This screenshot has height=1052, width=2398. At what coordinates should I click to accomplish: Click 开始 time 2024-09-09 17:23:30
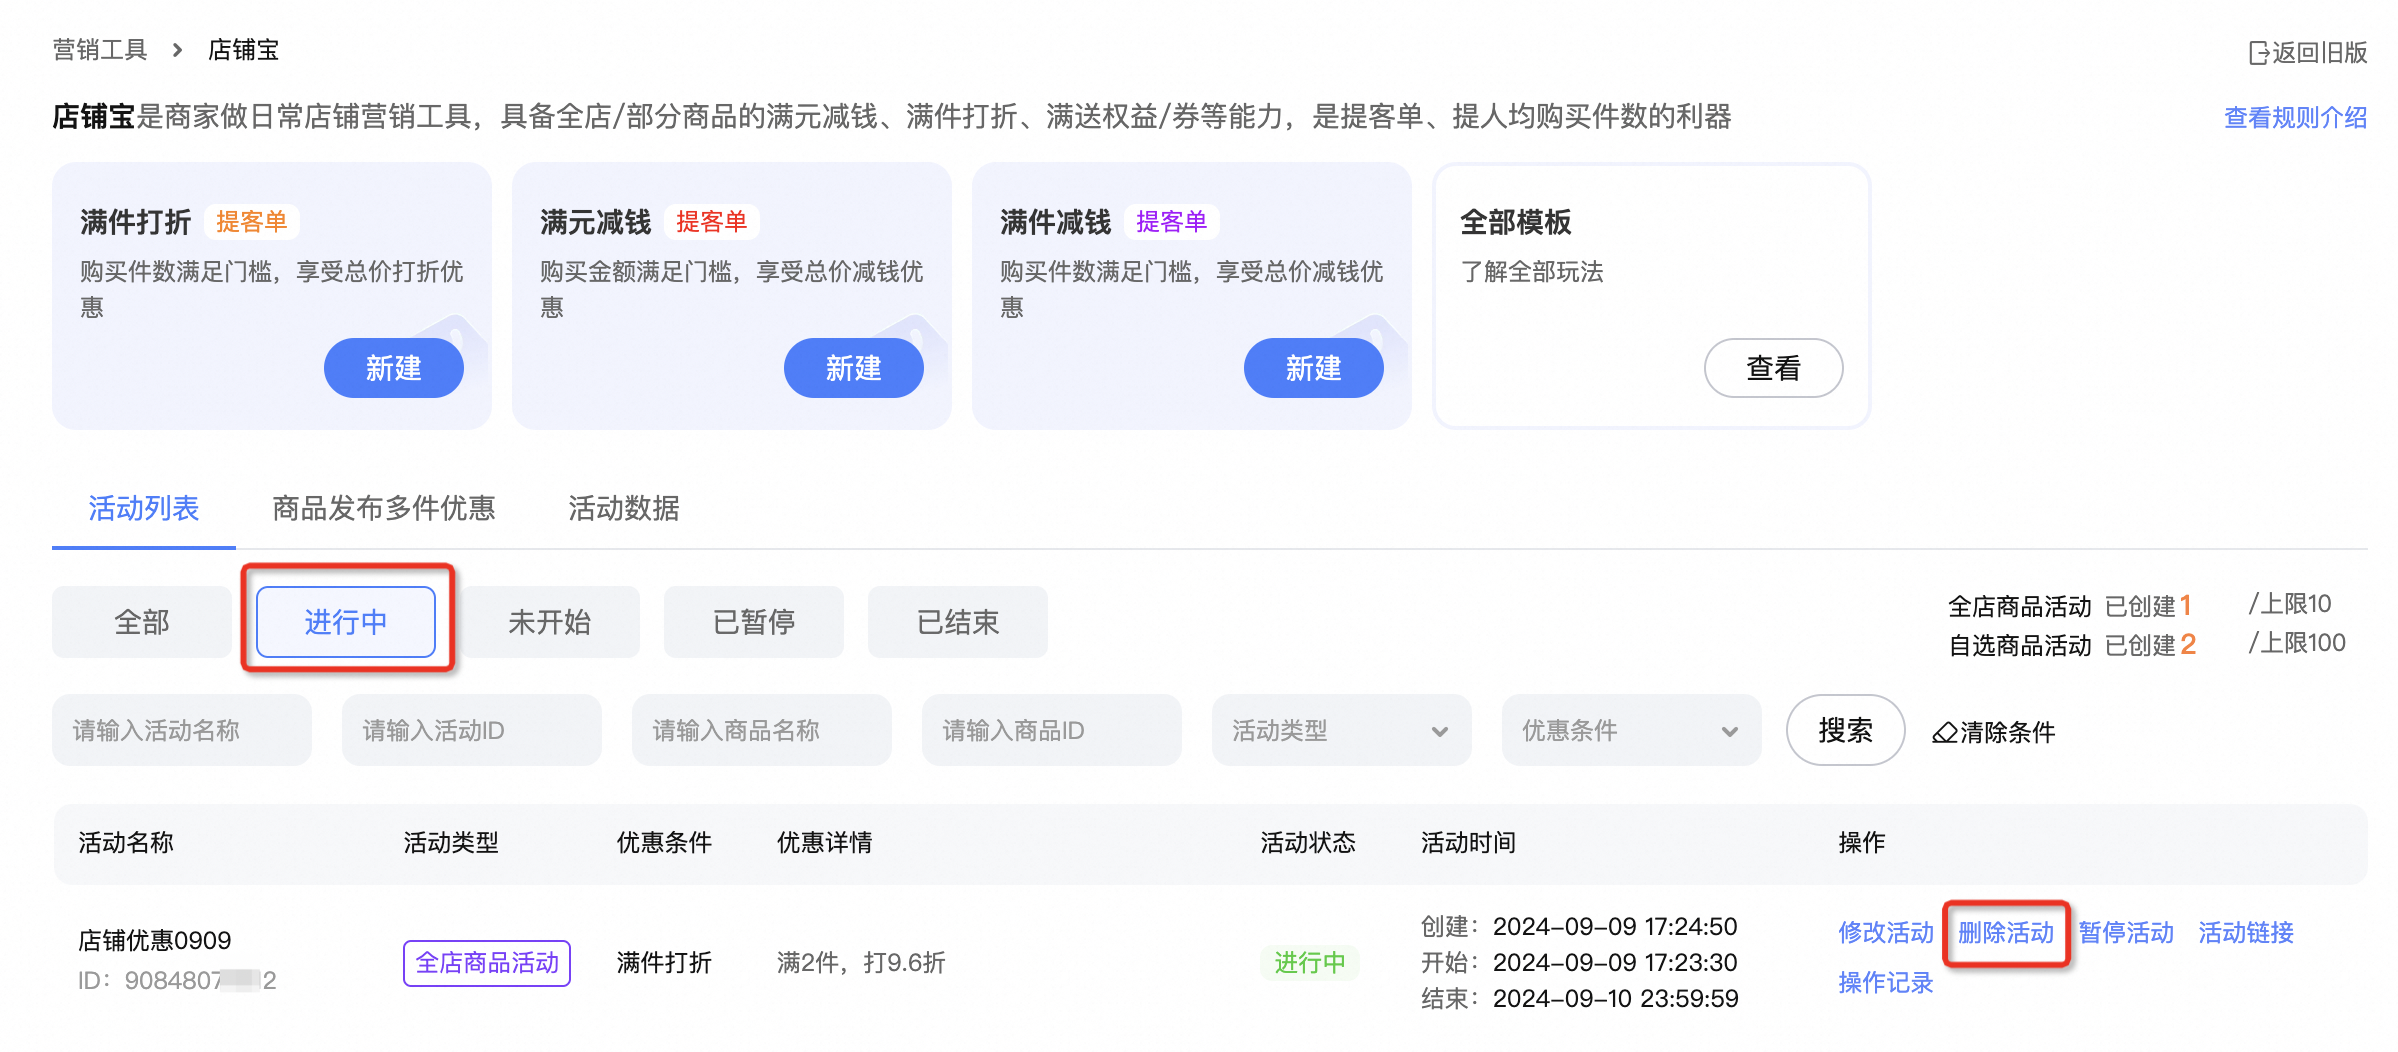1615,962
